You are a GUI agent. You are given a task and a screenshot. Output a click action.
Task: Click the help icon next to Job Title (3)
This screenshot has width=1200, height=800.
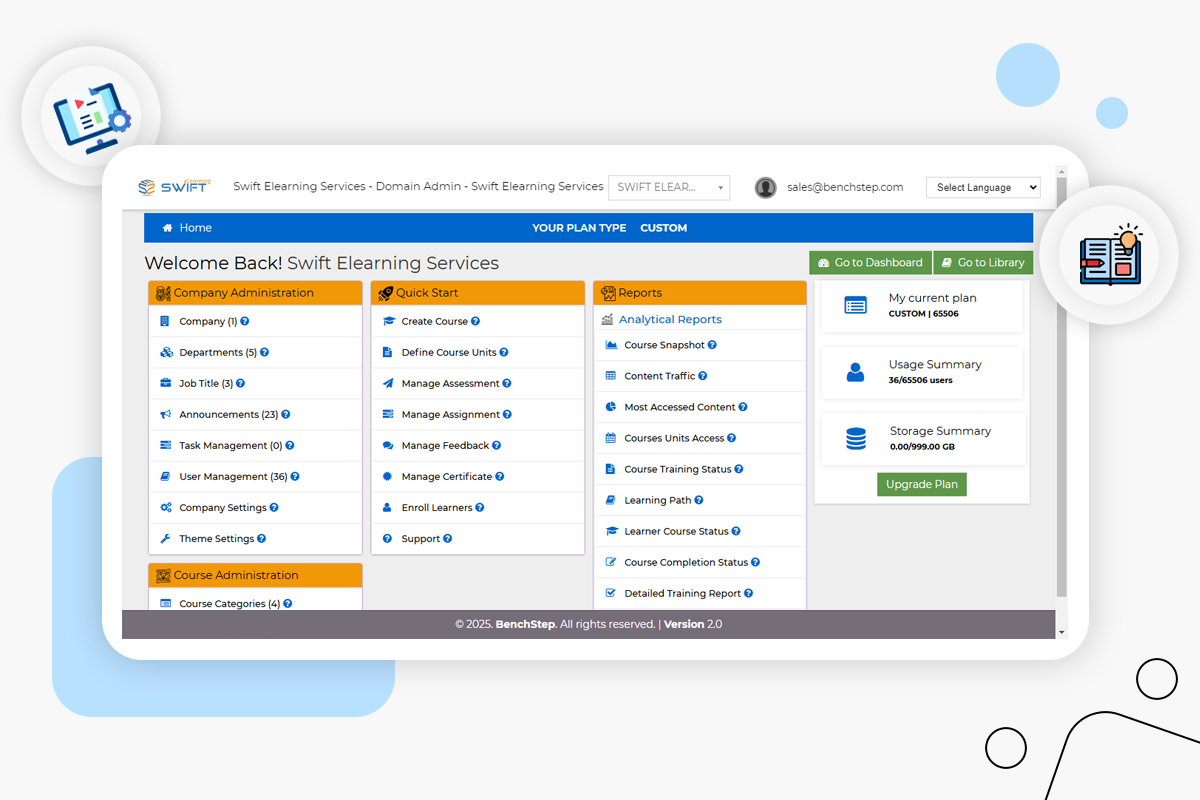241,384
